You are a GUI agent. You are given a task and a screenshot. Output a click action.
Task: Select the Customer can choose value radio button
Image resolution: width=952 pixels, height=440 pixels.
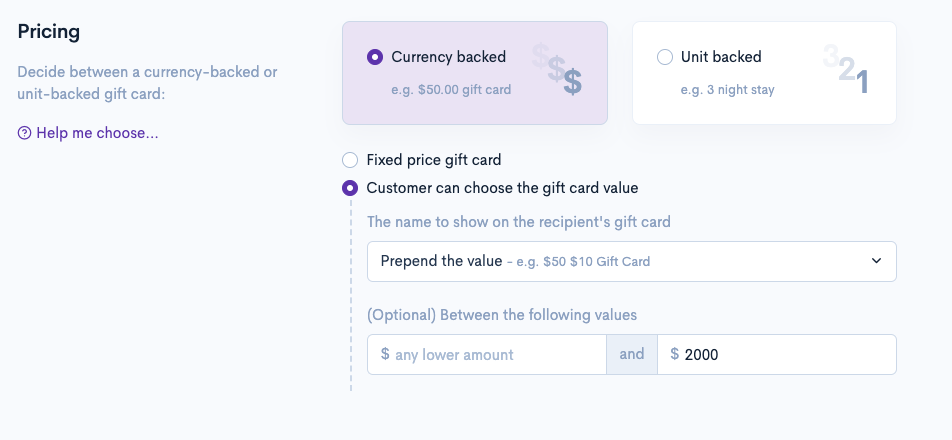click(349, 188)
